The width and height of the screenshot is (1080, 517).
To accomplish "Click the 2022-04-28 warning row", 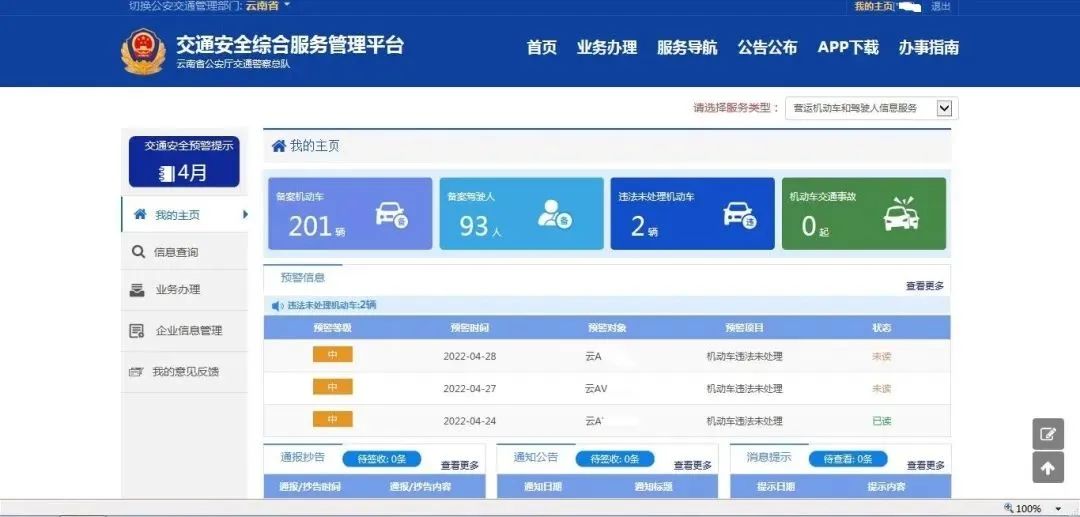I will 606,356.
